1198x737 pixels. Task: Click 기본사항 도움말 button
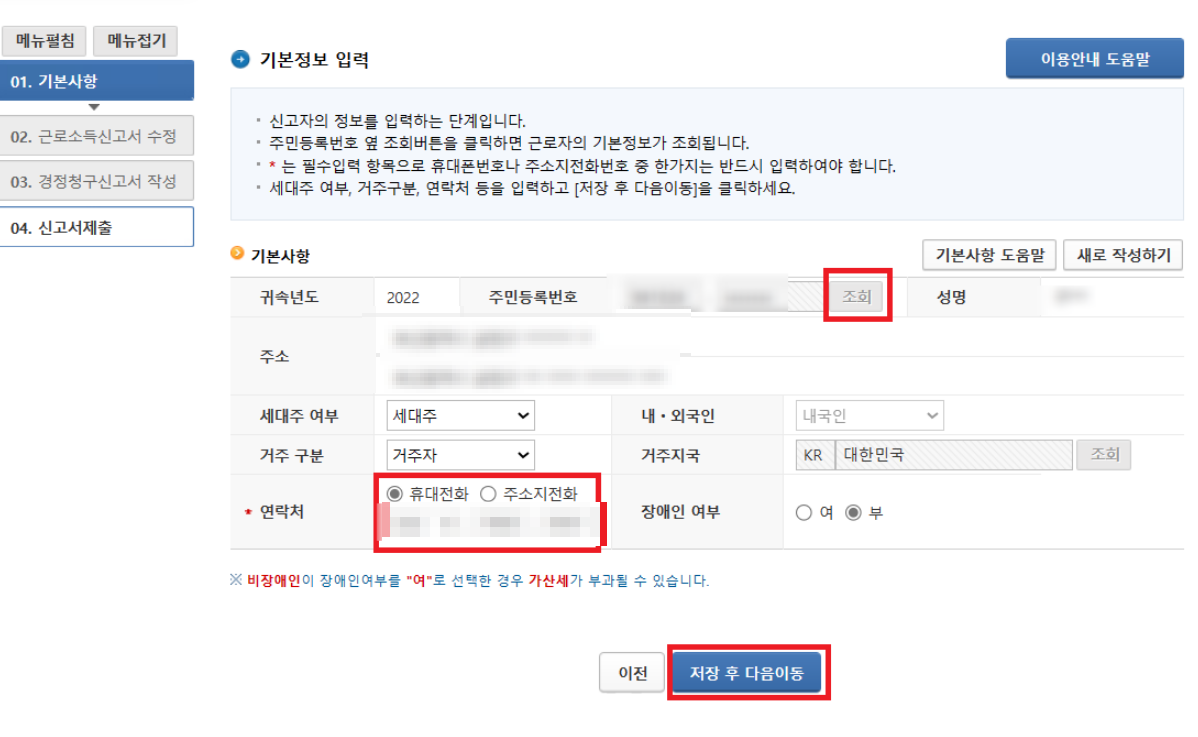click(x=988, y=255)
